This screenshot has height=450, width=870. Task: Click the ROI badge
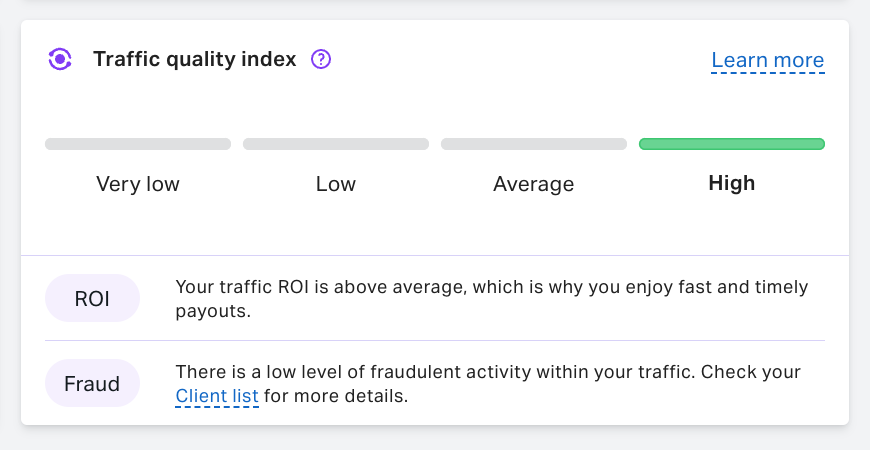coord(93,298)
